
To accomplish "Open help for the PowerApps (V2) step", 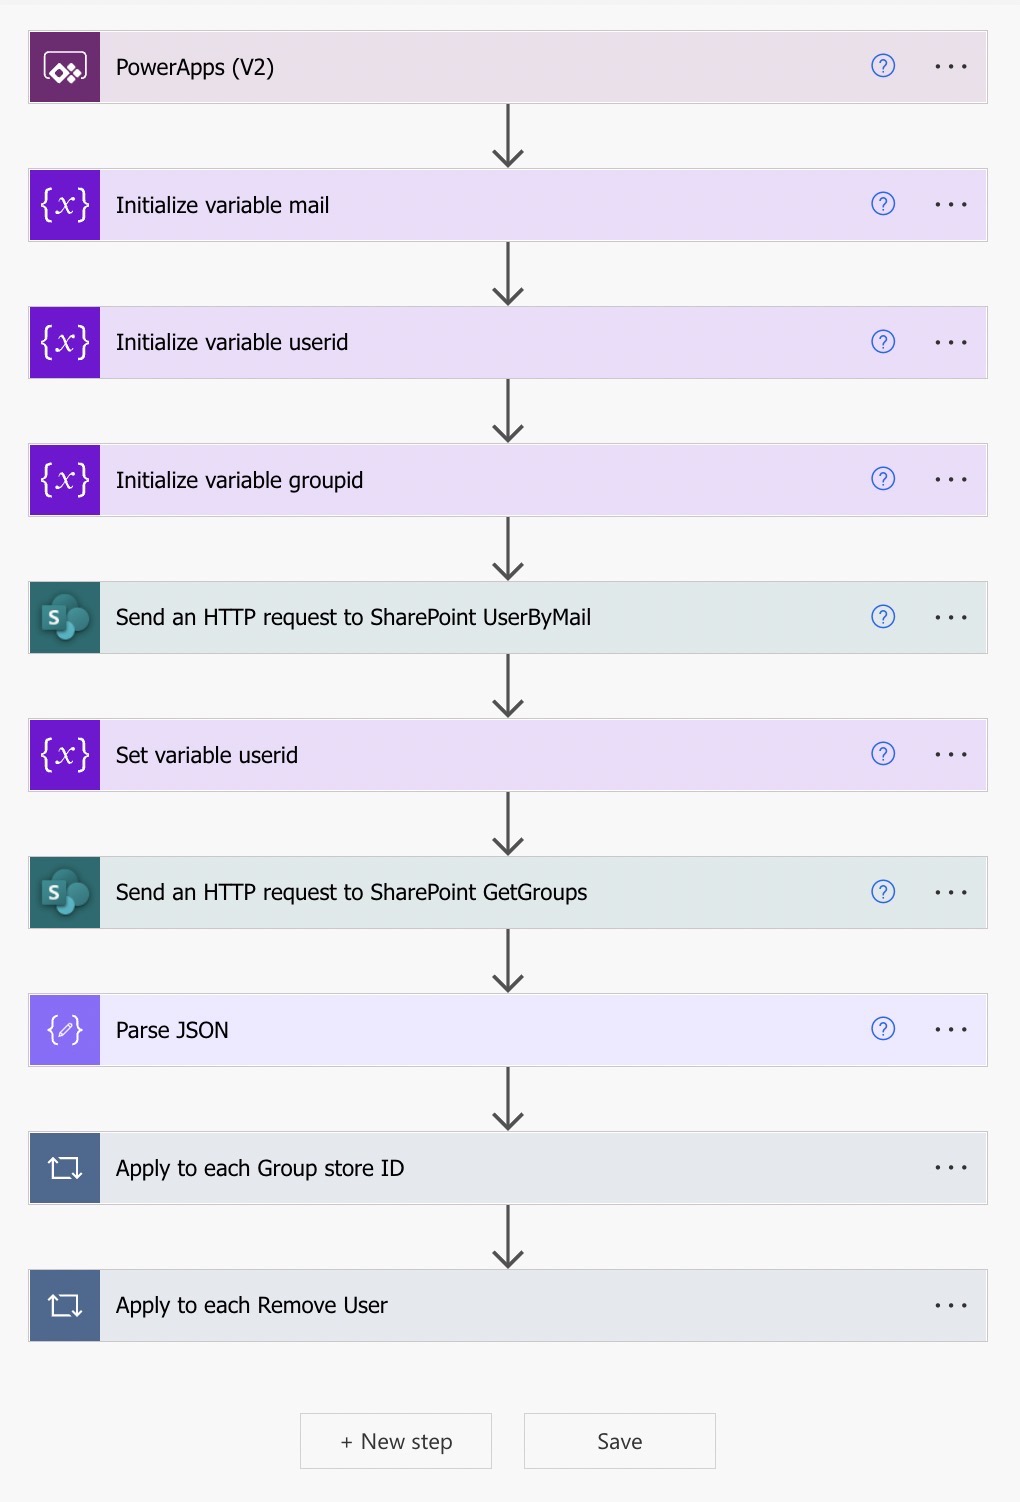I will tap(883, 66).
